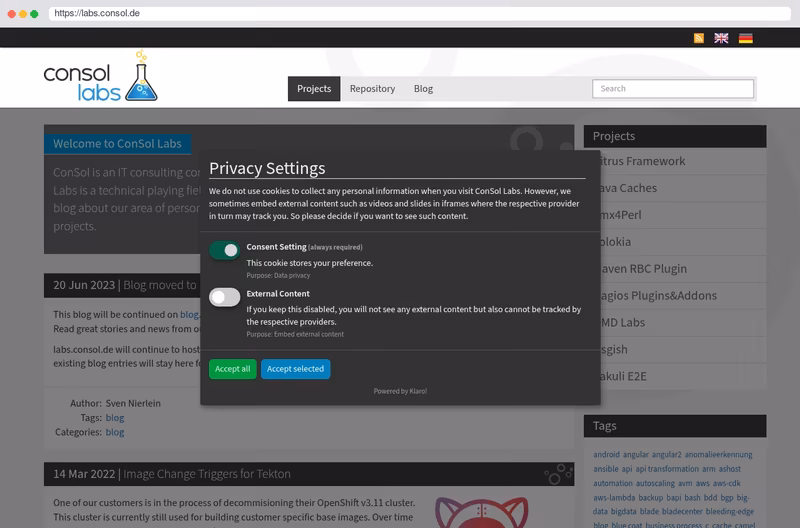
Task: Open the Powered by Klaro link
Action: [x=400, y=391]
